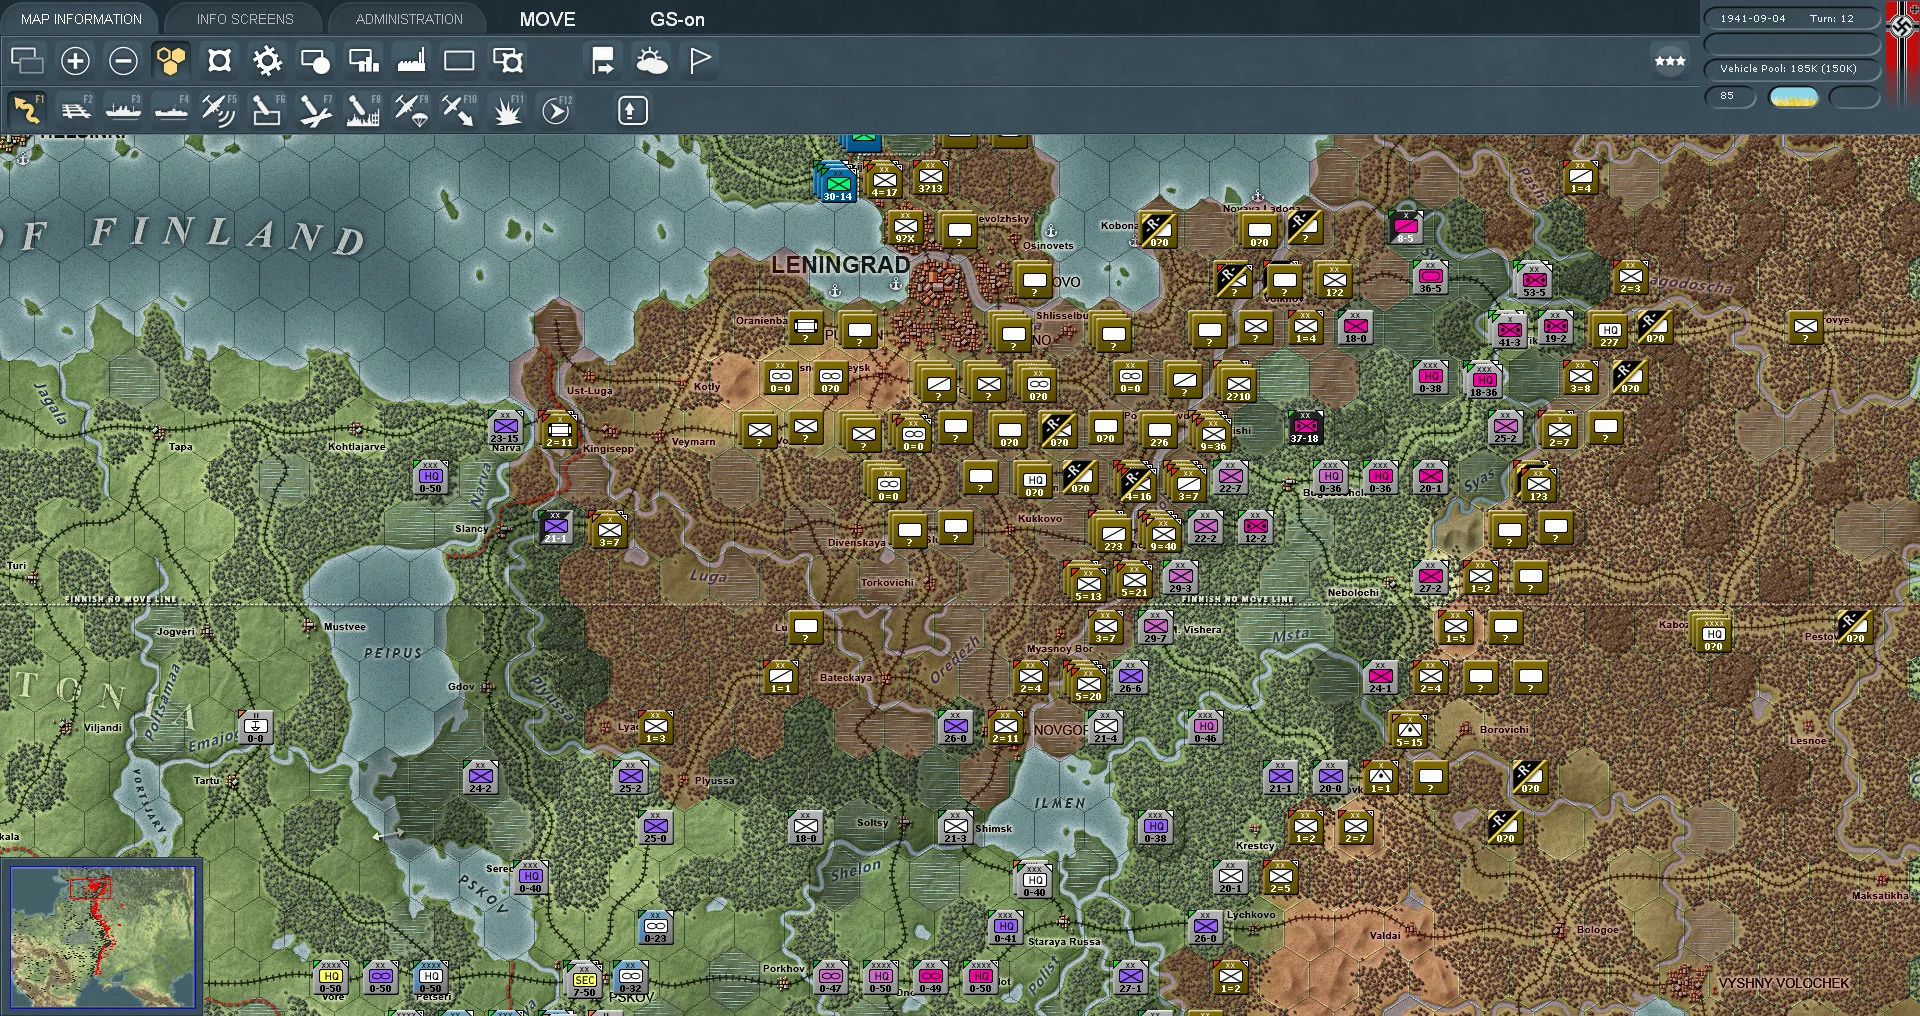Select the HQ unit labeled 18-36
Screen dimensions: 1920x1016
[1485, 381]
